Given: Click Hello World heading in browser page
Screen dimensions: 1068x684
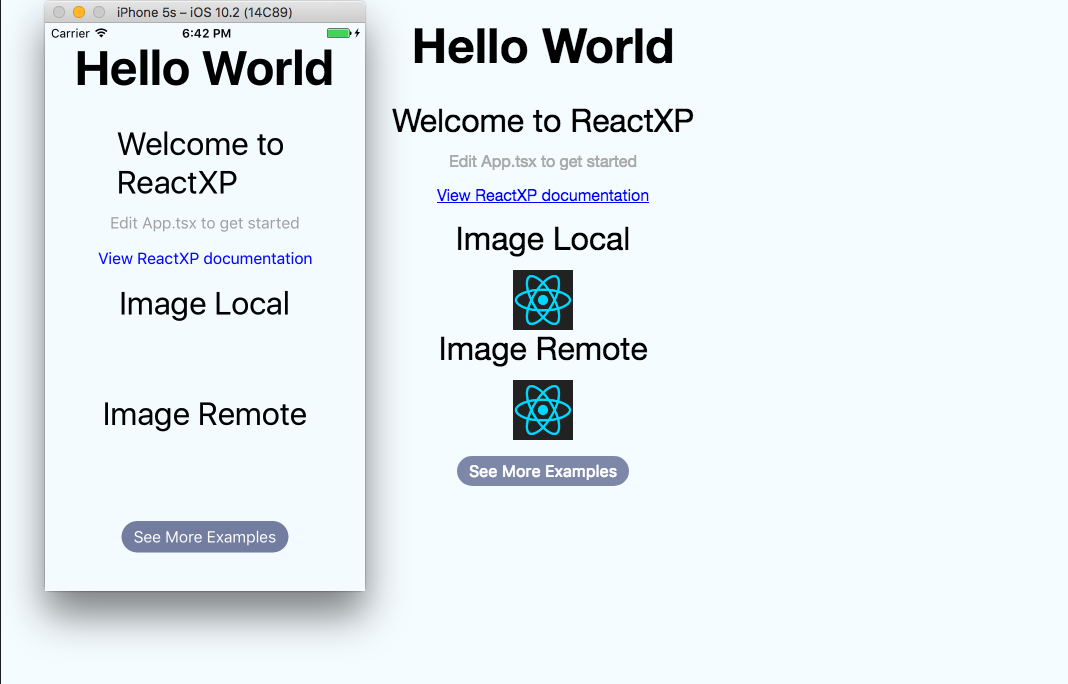Looking at the screenshot, I should 543,46.
